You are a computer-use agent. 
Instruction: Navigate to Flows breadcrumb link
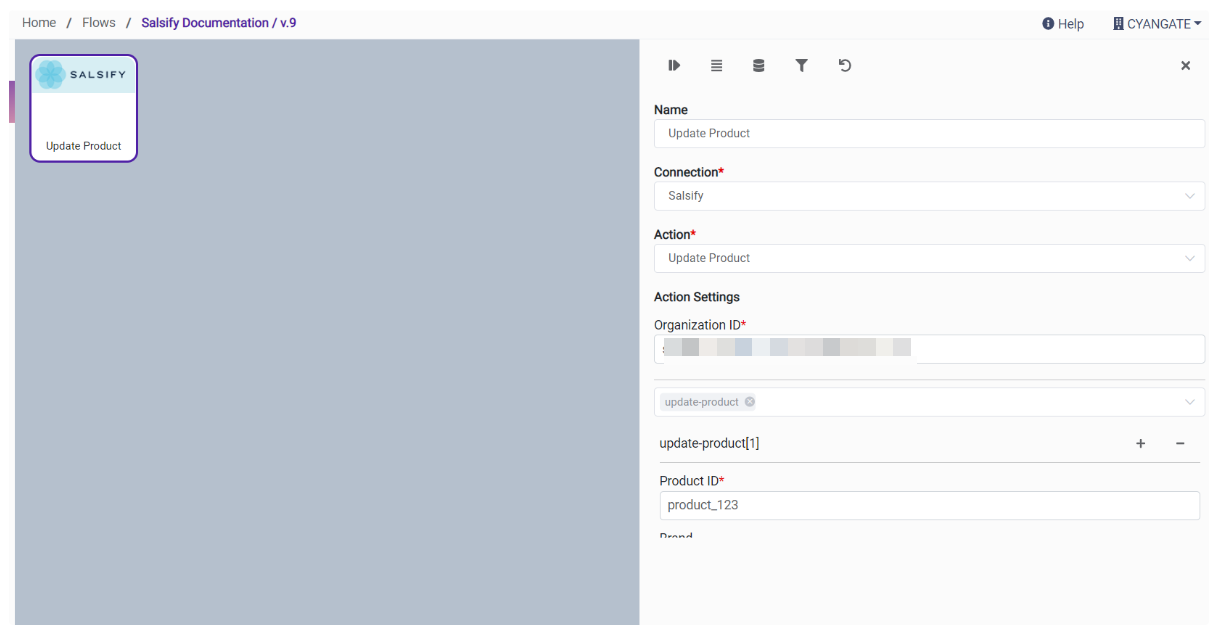99,23
